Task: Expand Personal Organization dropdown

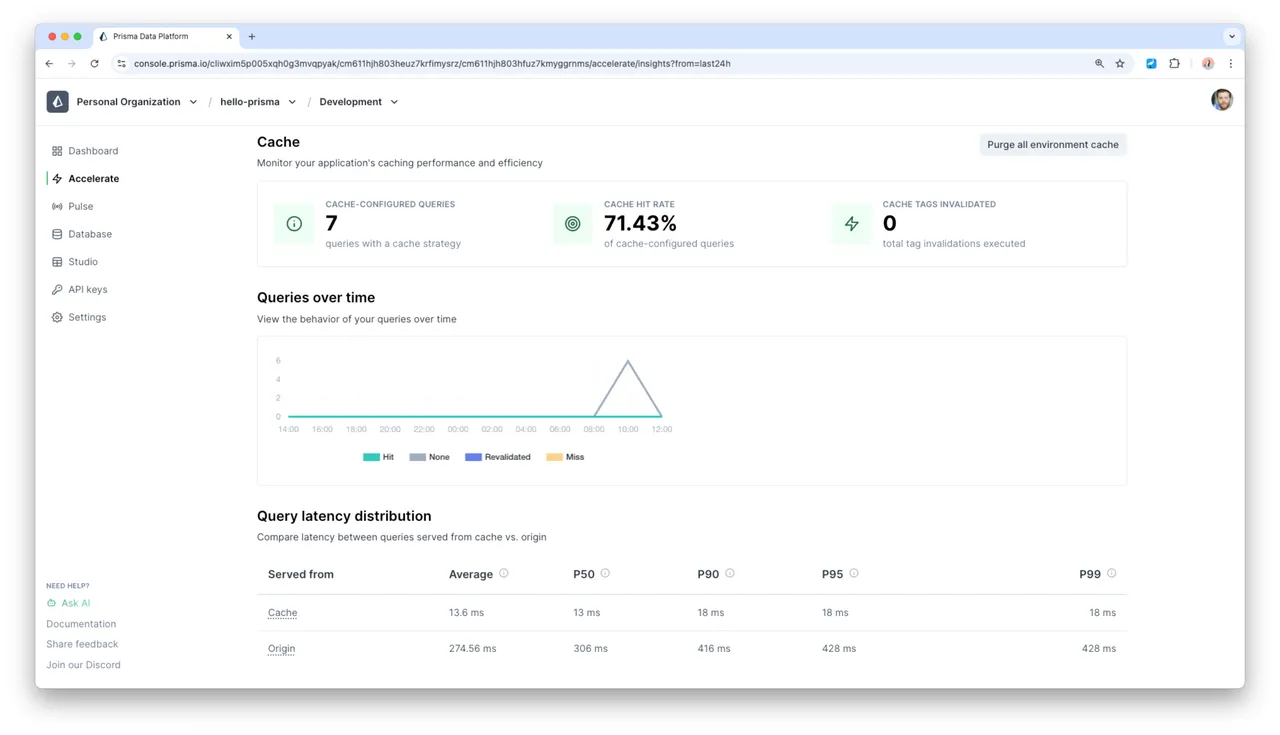Action: (x=137, y=102)
